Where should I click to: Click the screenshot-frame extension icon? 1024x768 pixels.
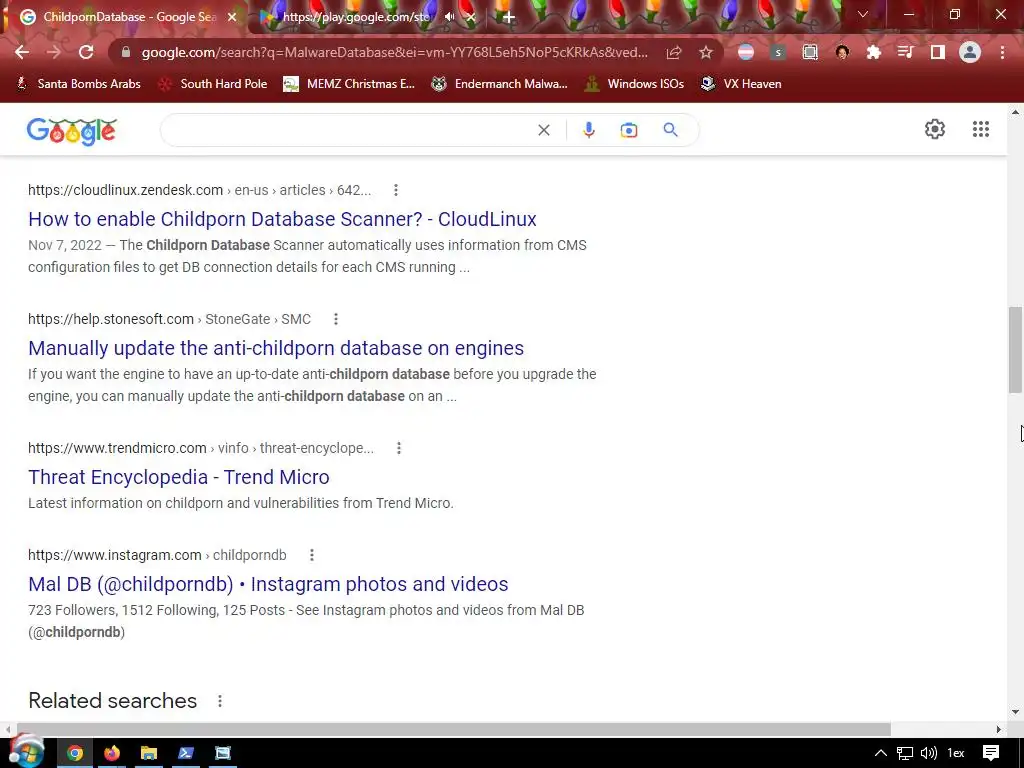[x=810, y=52]
